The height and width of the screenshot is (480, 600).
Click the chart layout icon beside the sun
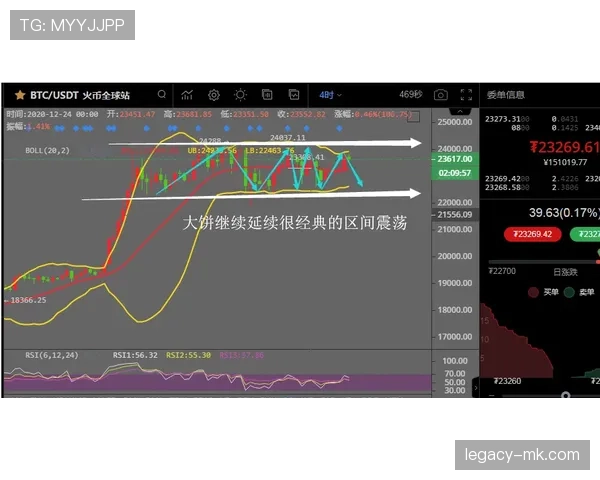coord(267,95)
